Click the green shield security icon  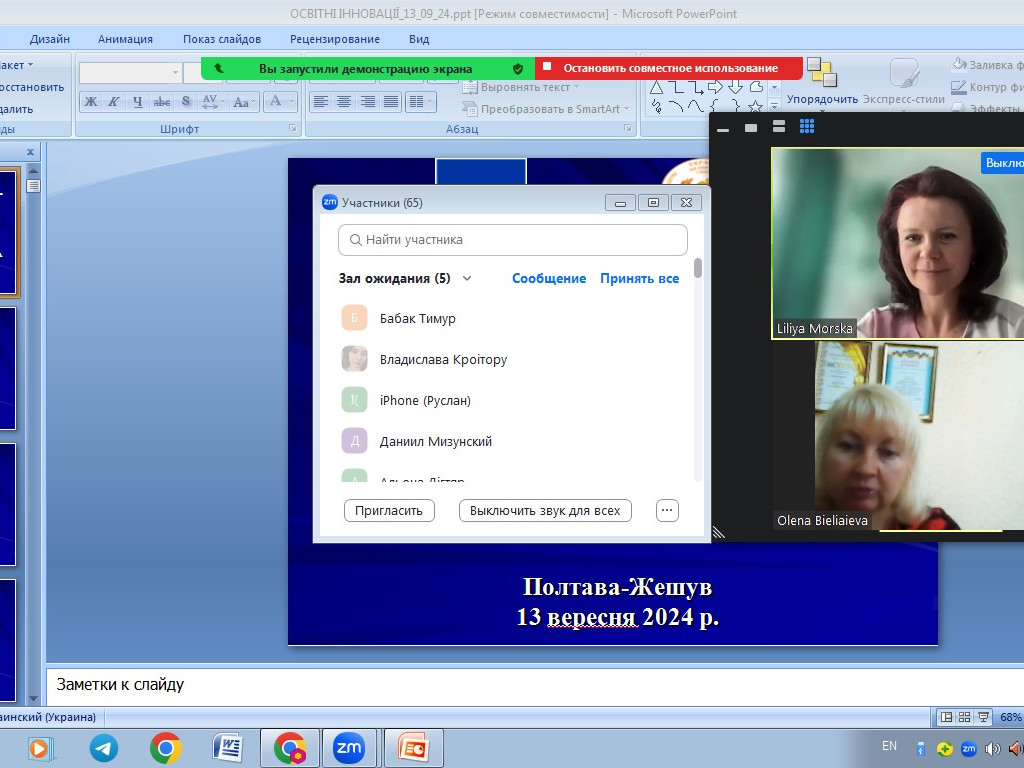pos(518,69)
